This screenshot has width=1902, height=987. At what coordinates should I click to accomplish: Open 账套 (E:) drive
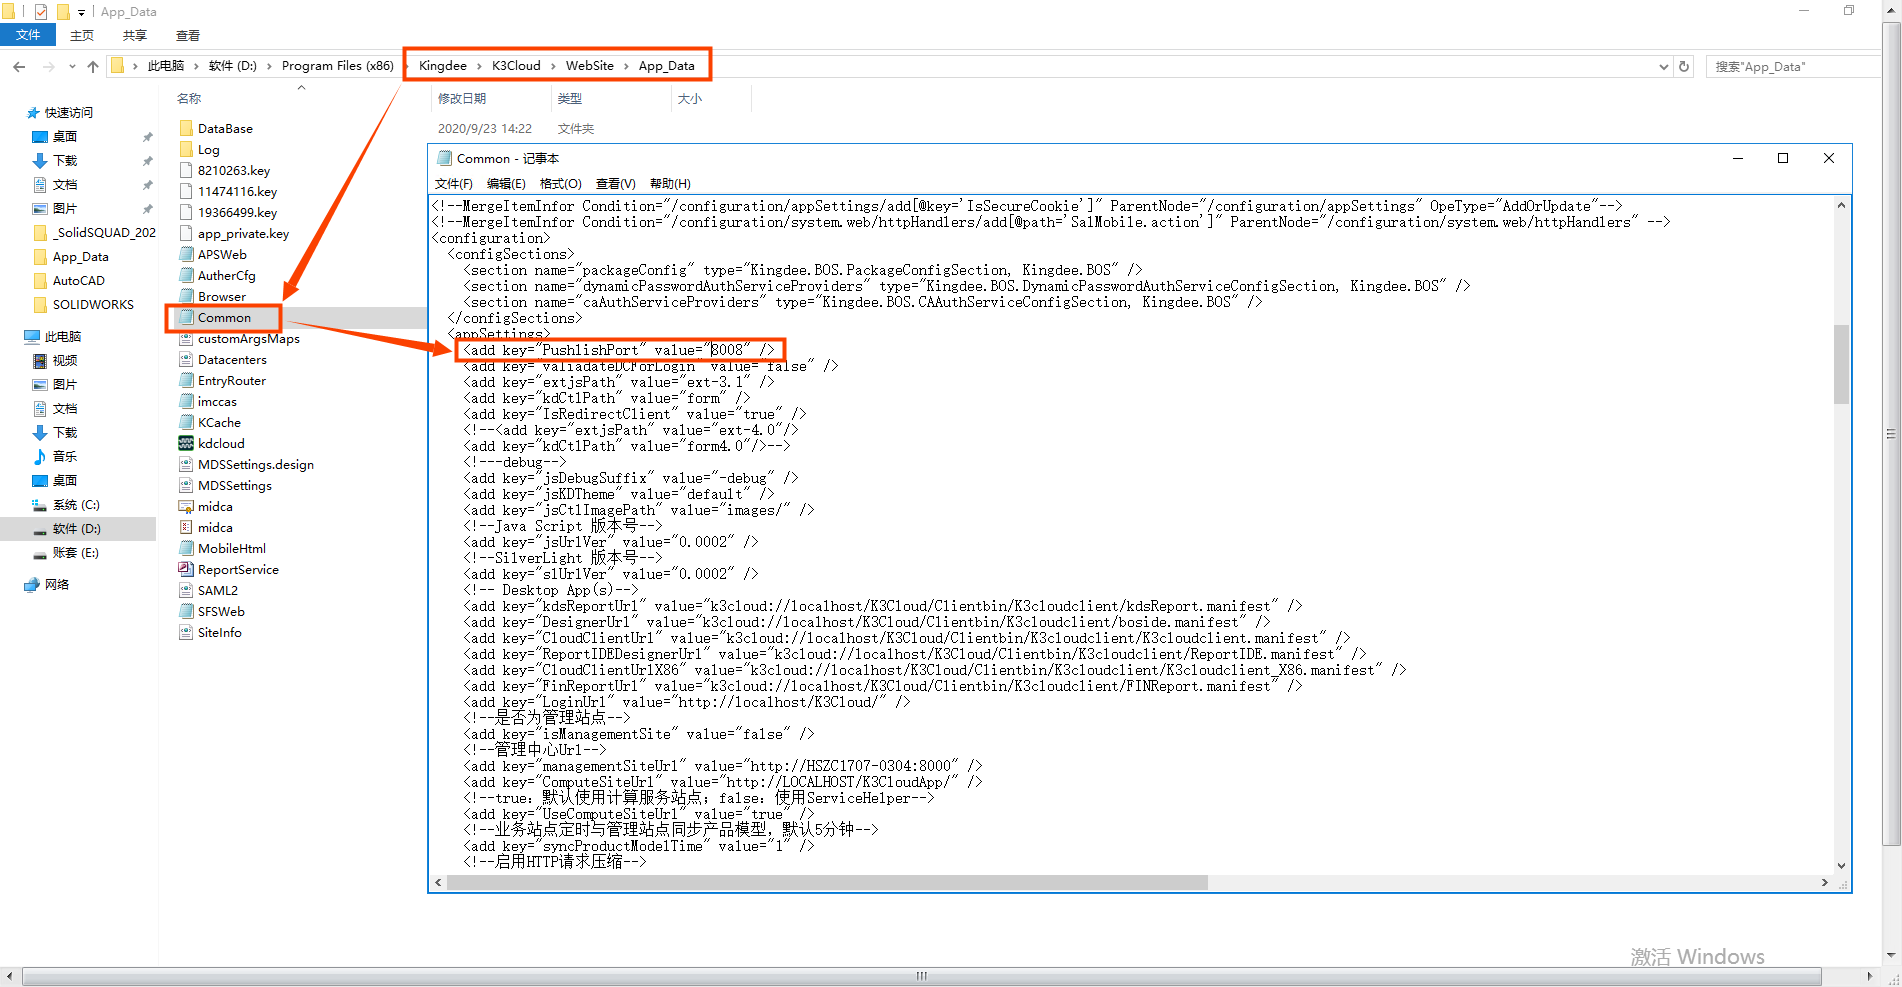[x=76, y=552]
